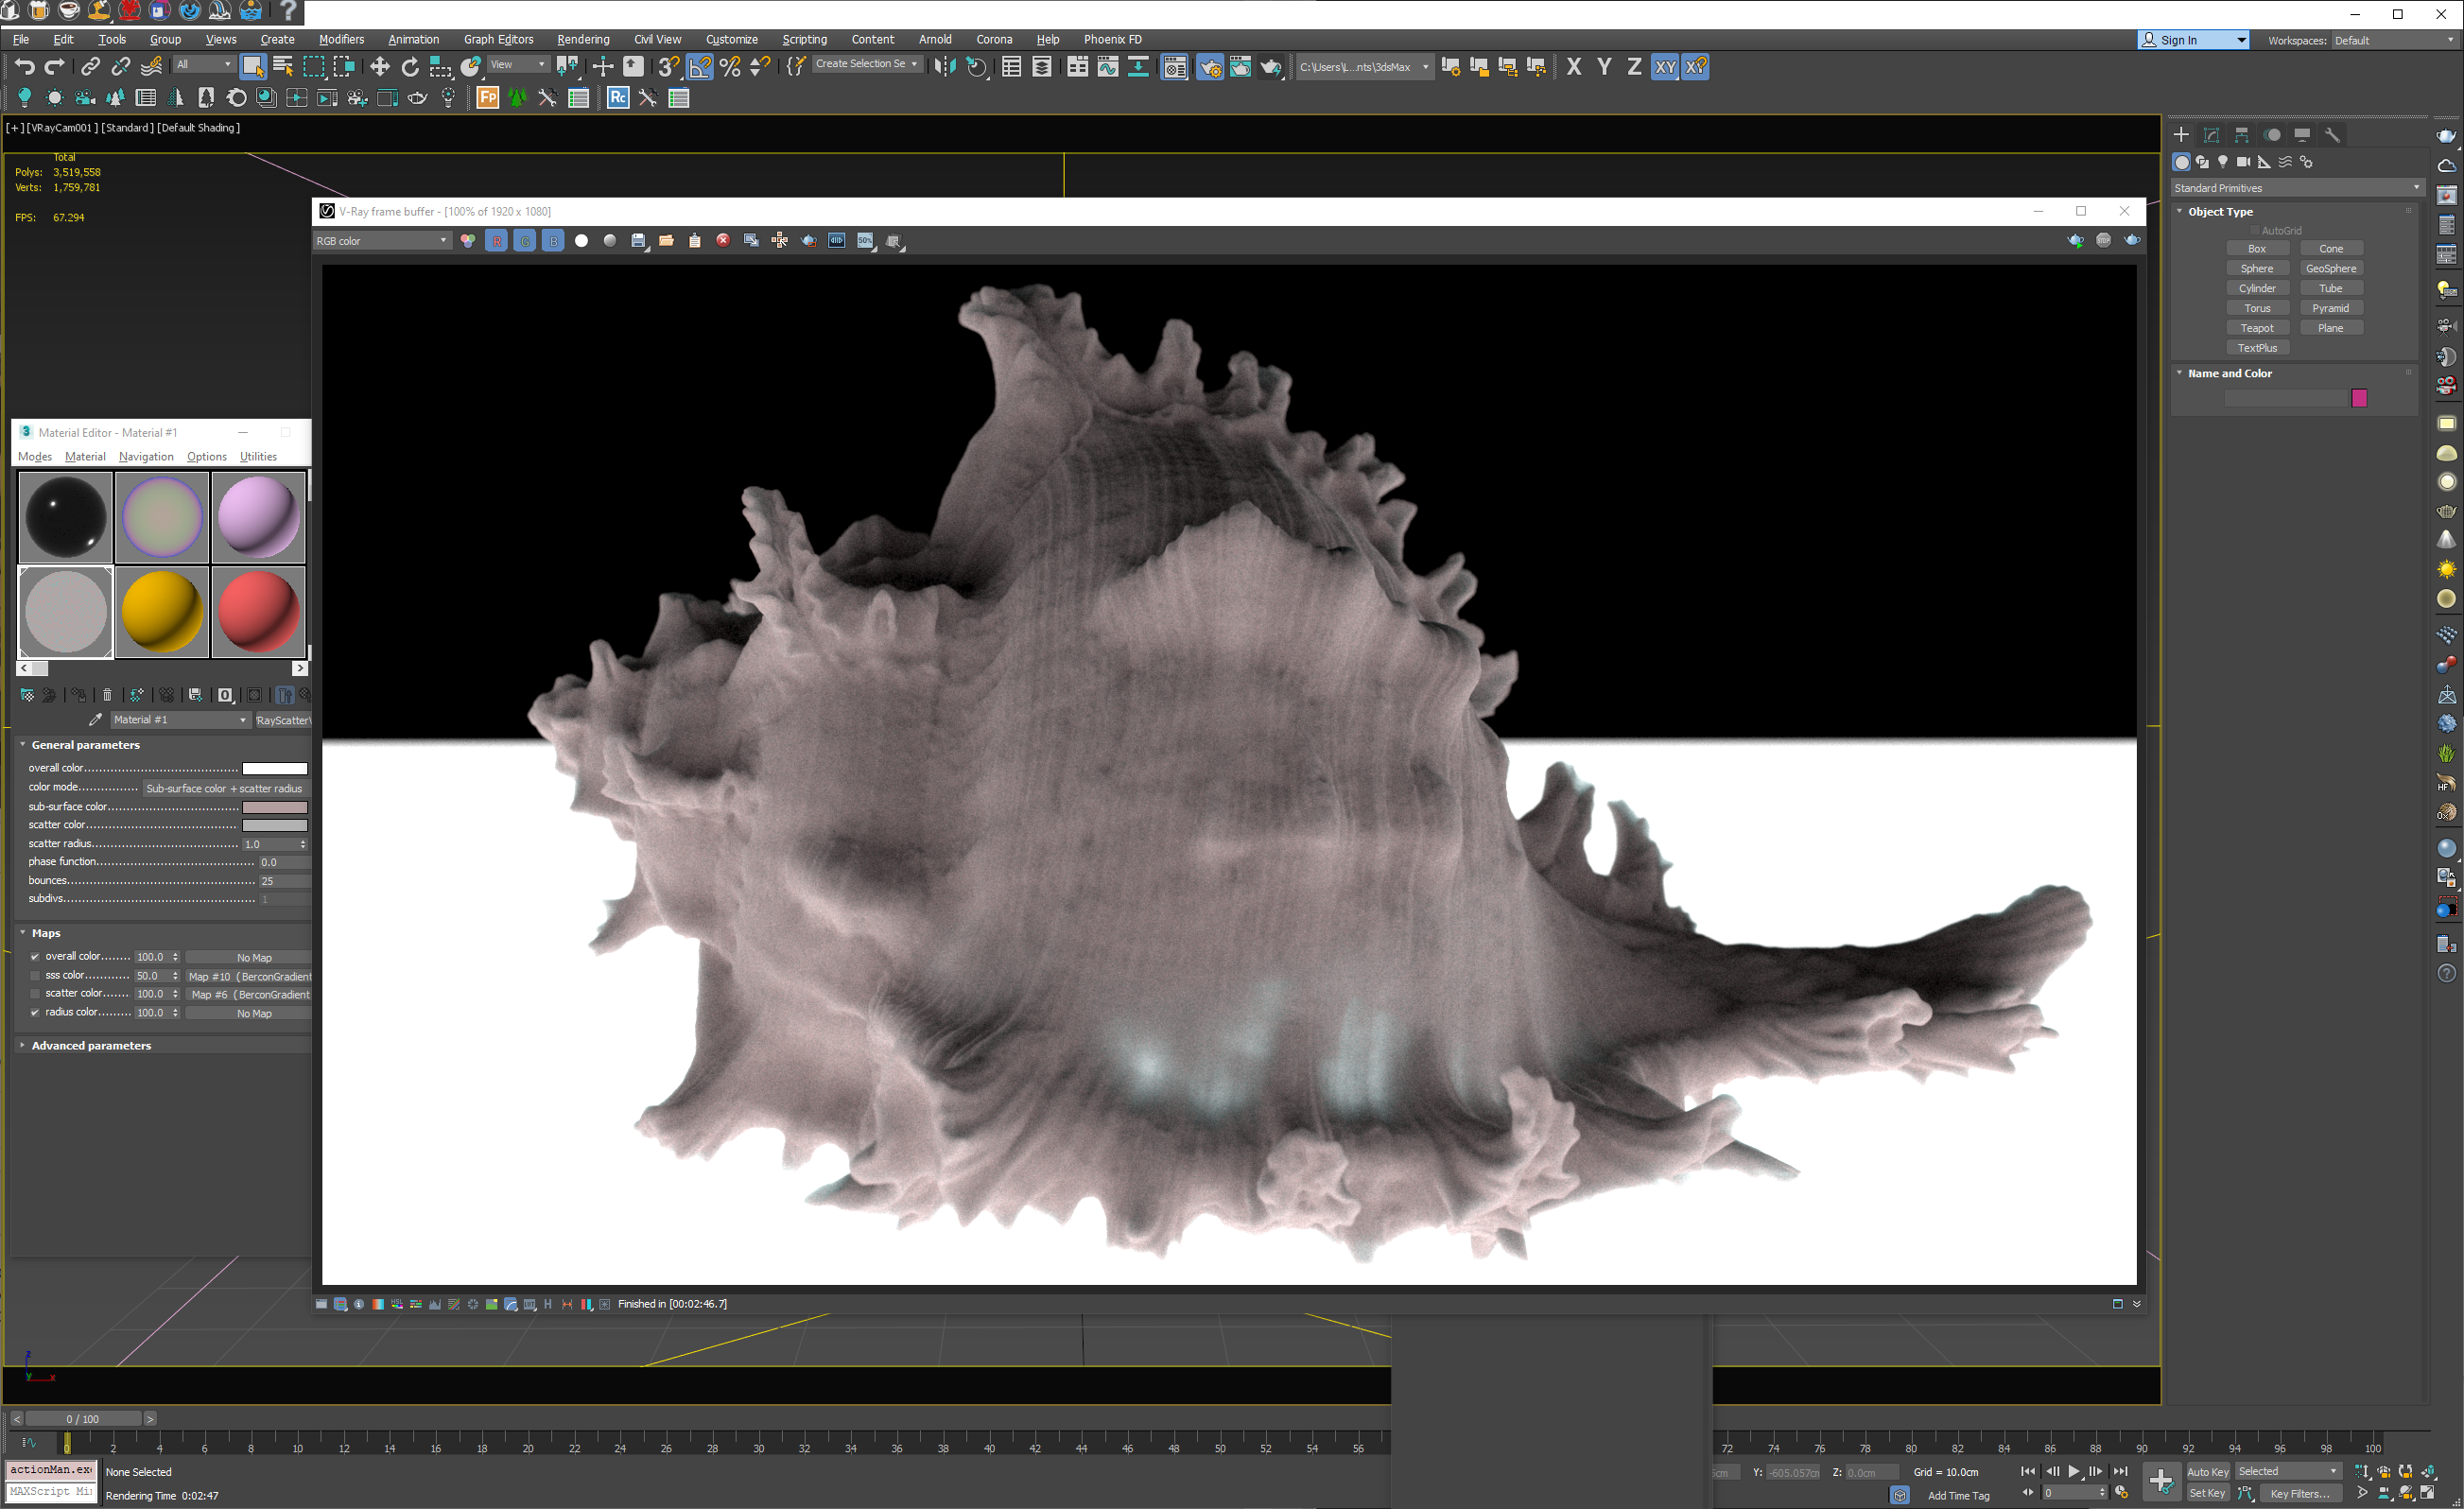2464x1509 pixels.
Task: Activate the Select and Rotate tool
Action: [410, 67]
